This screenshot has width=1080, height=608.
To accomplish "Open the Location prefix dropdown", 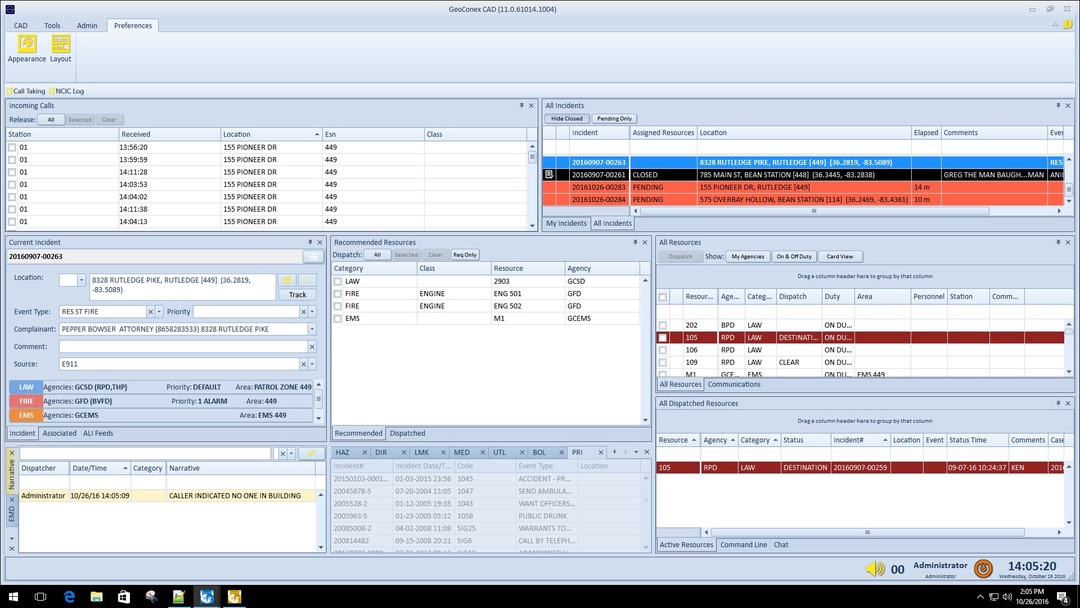I will pos(81,280).
